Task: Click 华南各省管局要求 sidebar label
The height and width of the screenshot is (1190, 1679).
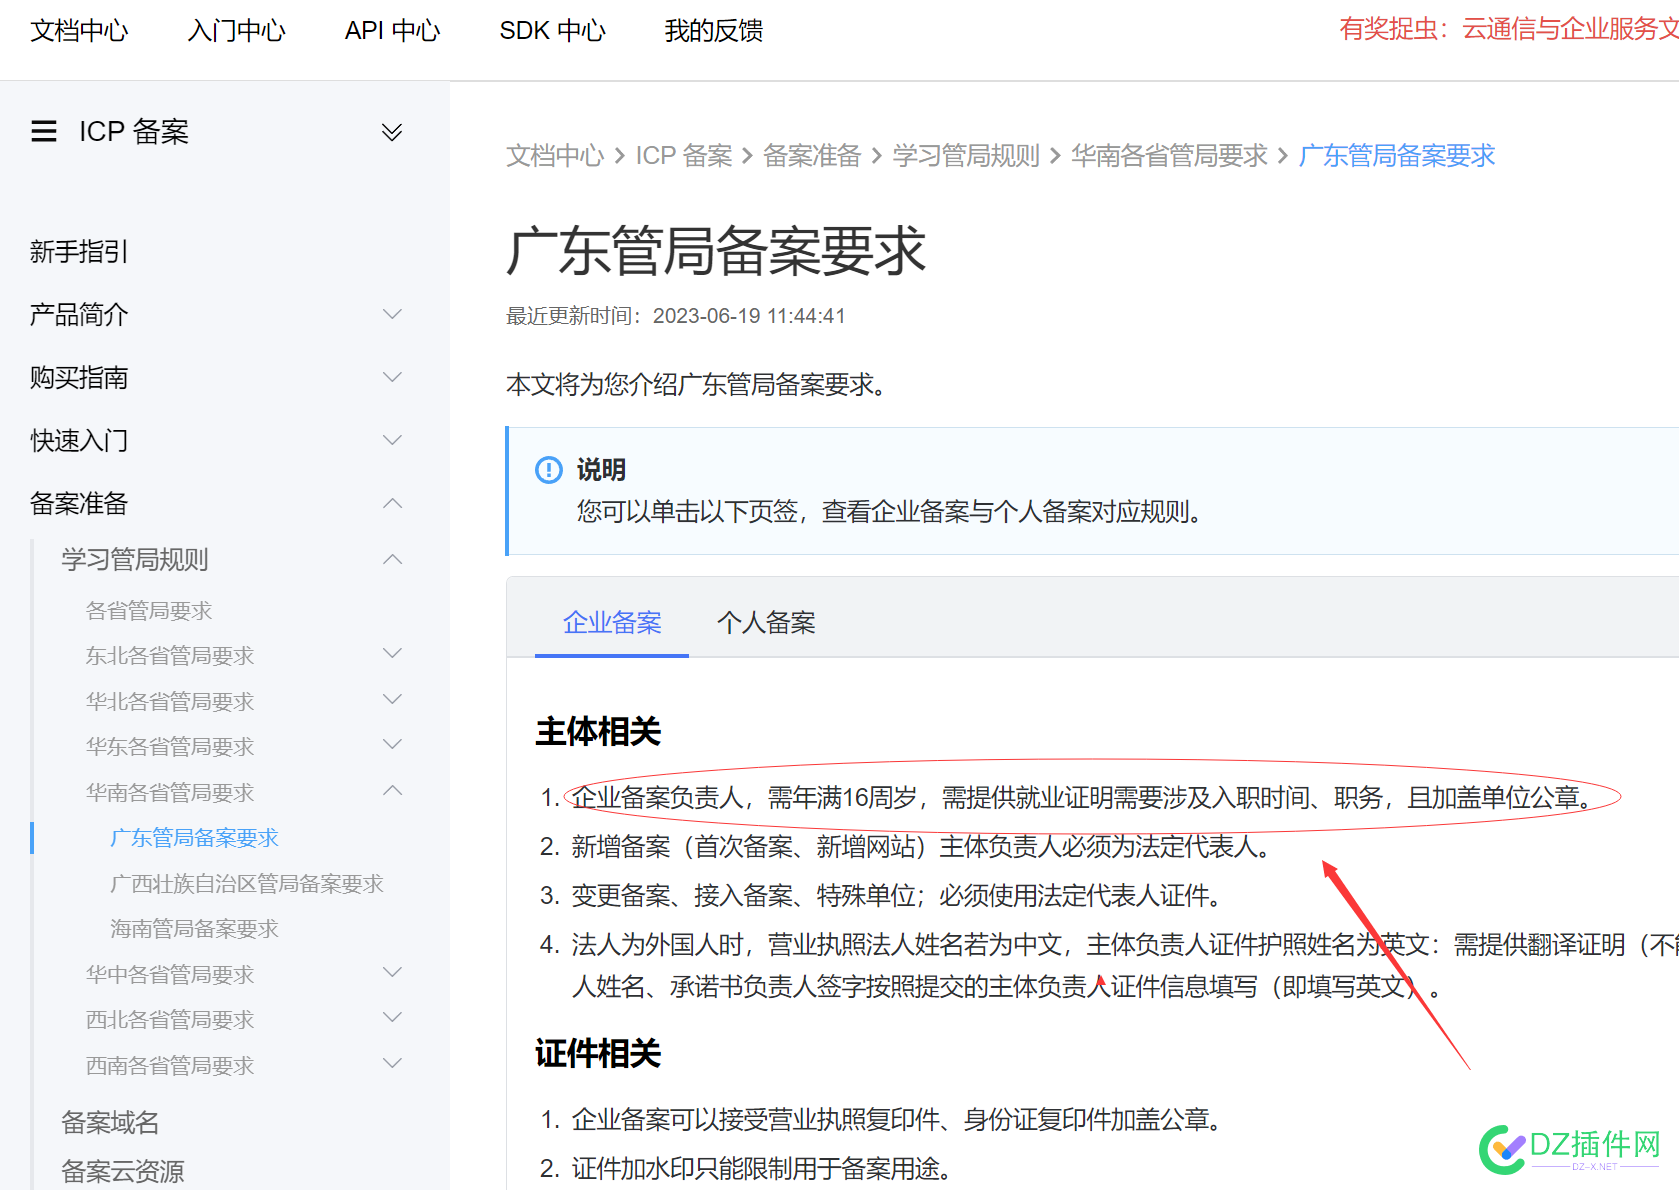Action: click(170, 793)
